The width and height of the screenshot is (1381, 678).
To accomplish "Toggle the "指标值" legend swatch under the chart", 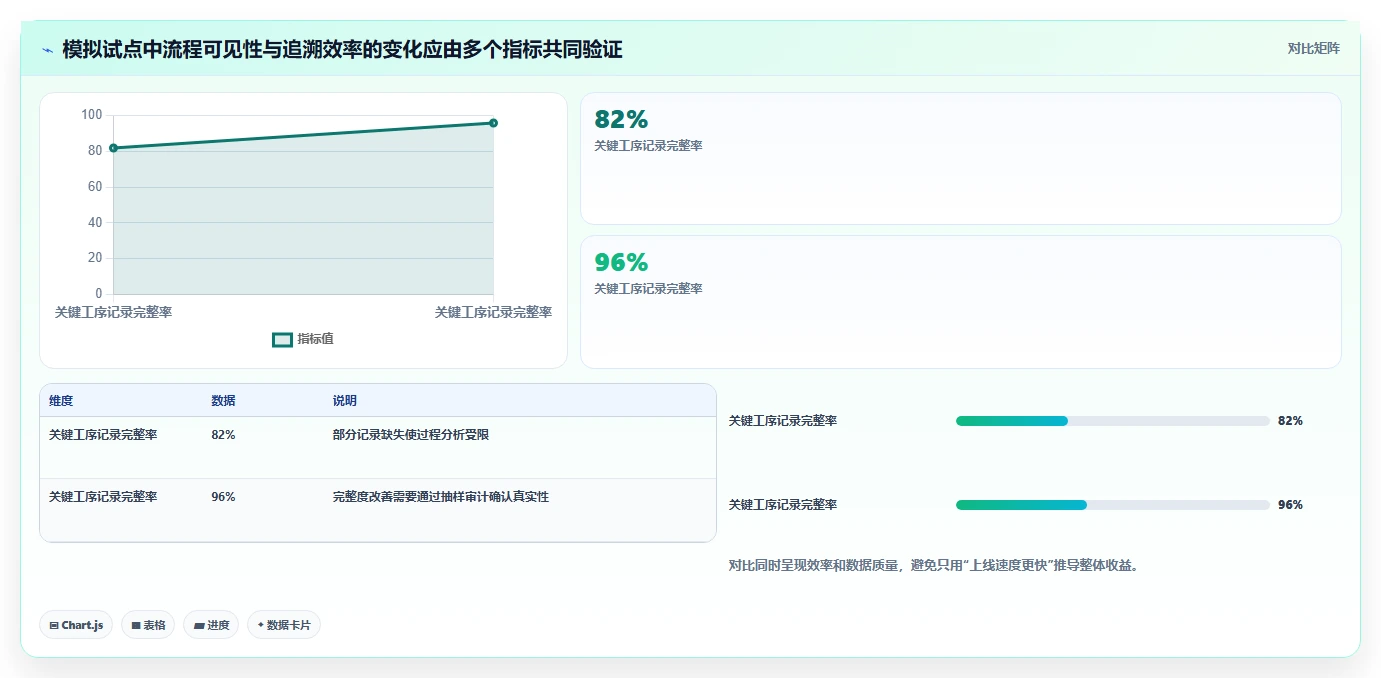I will tap(282, 340).
